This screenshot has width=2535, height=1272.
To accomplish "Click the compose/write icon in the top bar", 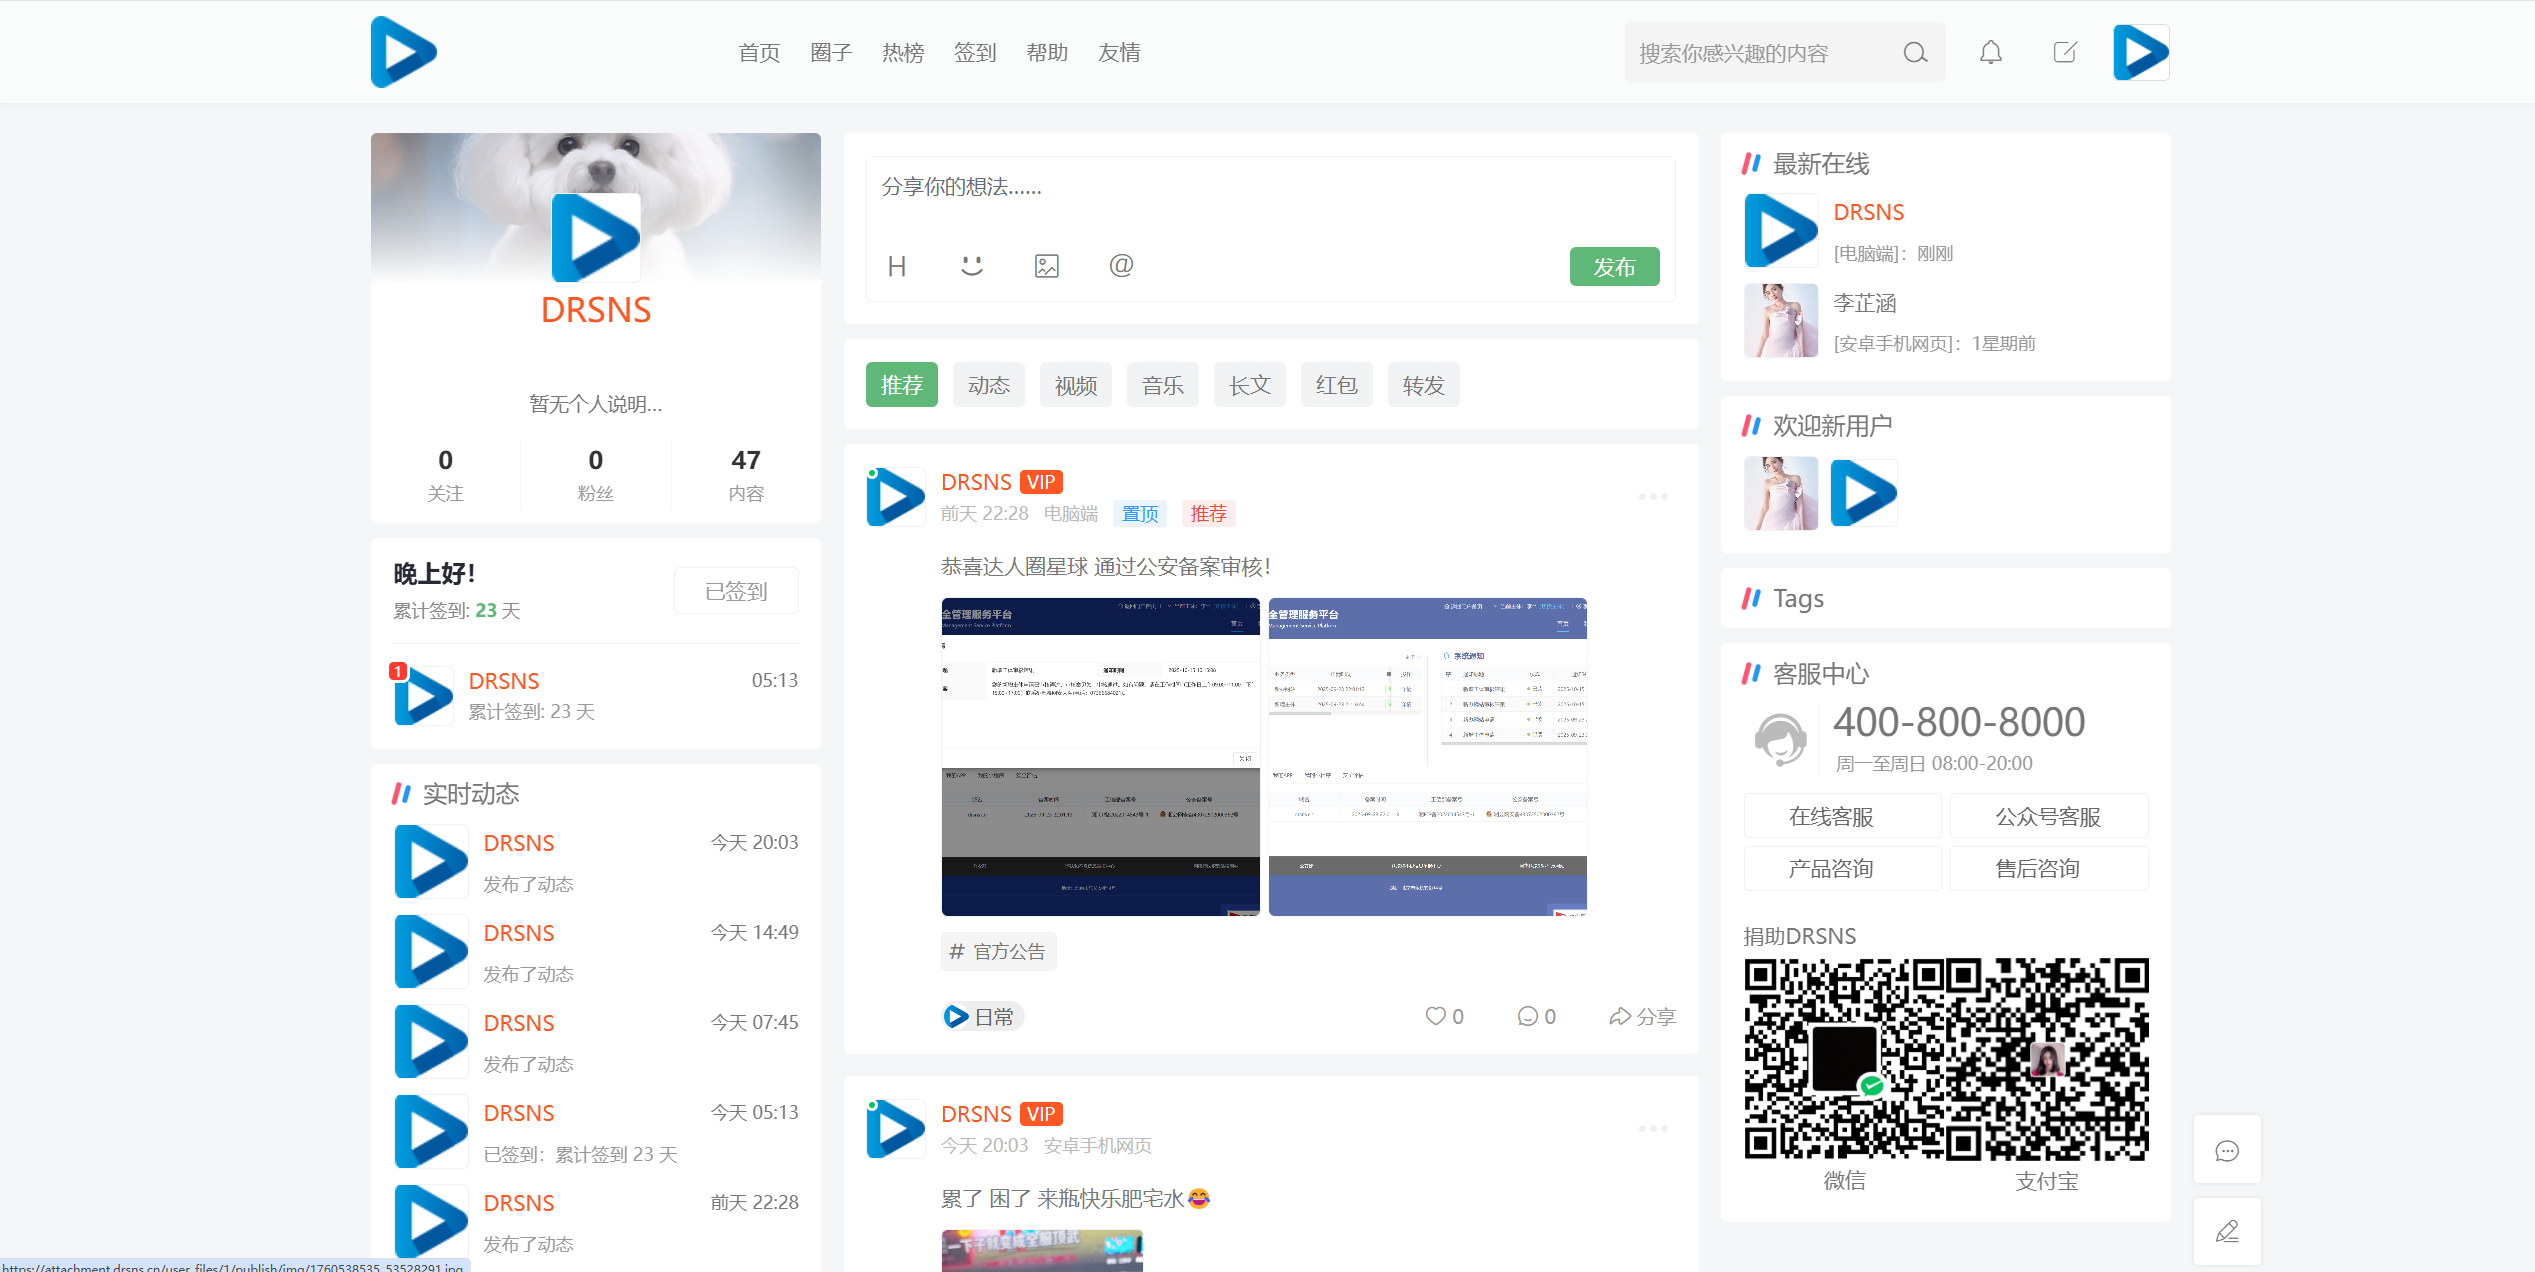I will pyautogui.click(x=2064, y=52).
